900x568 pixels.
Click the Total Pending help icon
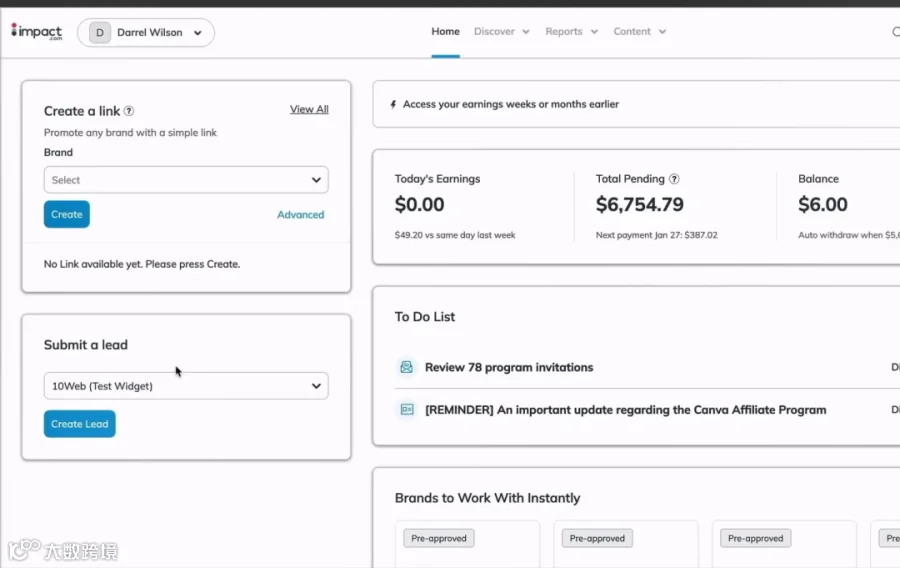click(674, 179)
